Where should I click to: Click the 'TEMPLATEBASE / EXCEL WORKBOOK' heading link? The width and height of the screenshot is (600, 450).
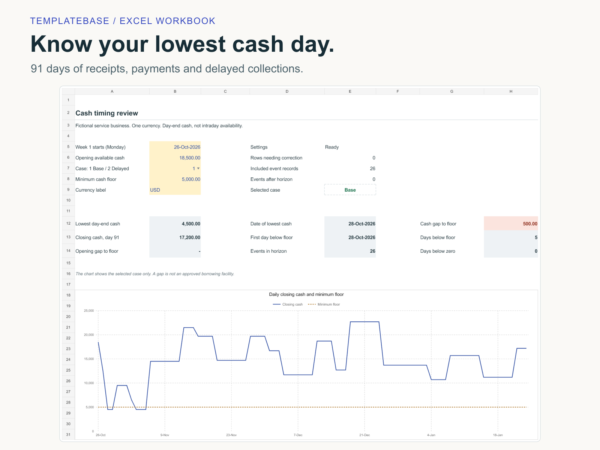point(123,21)
